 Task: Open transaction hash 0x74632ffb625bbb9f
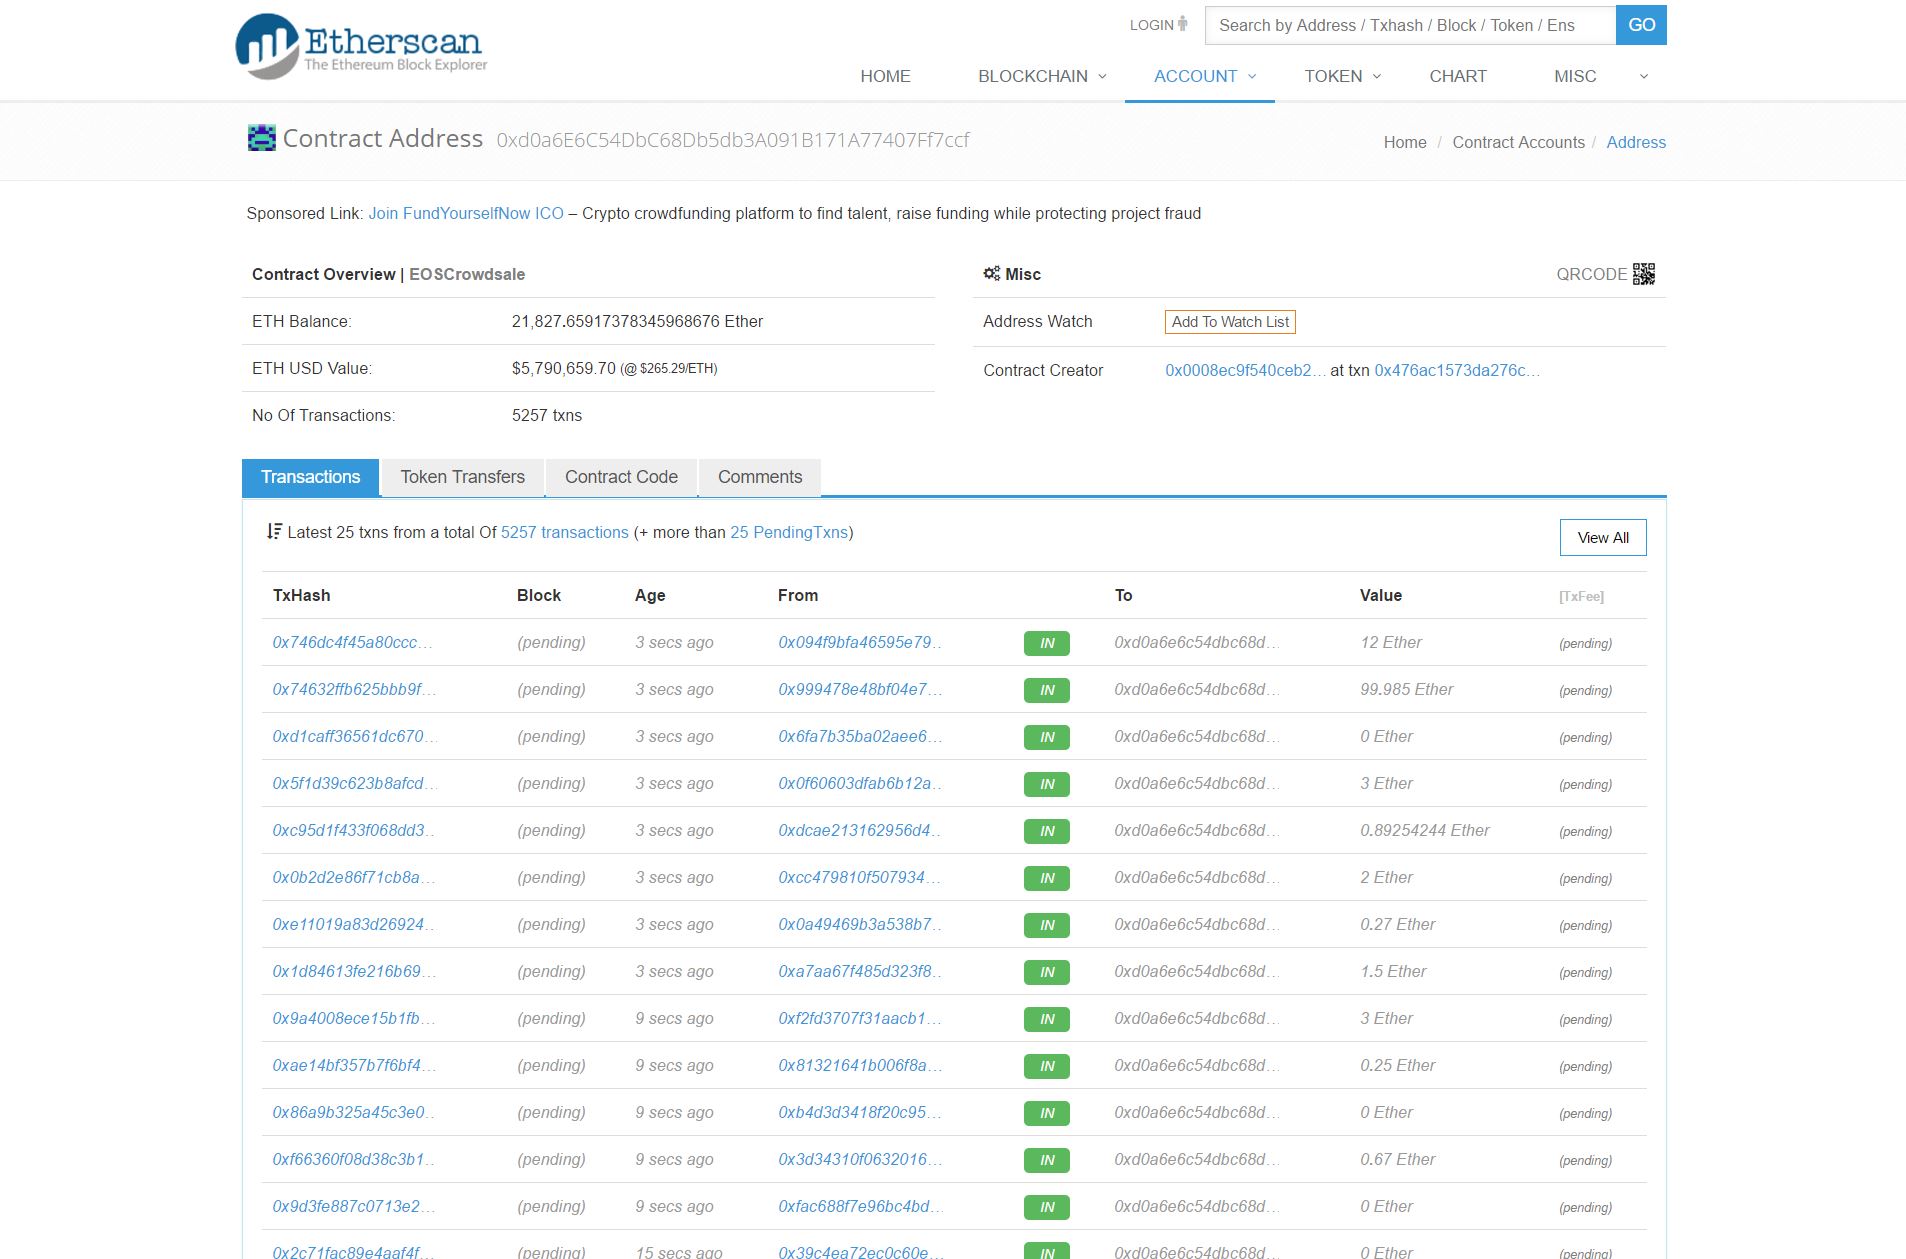(x=354, y=689)
